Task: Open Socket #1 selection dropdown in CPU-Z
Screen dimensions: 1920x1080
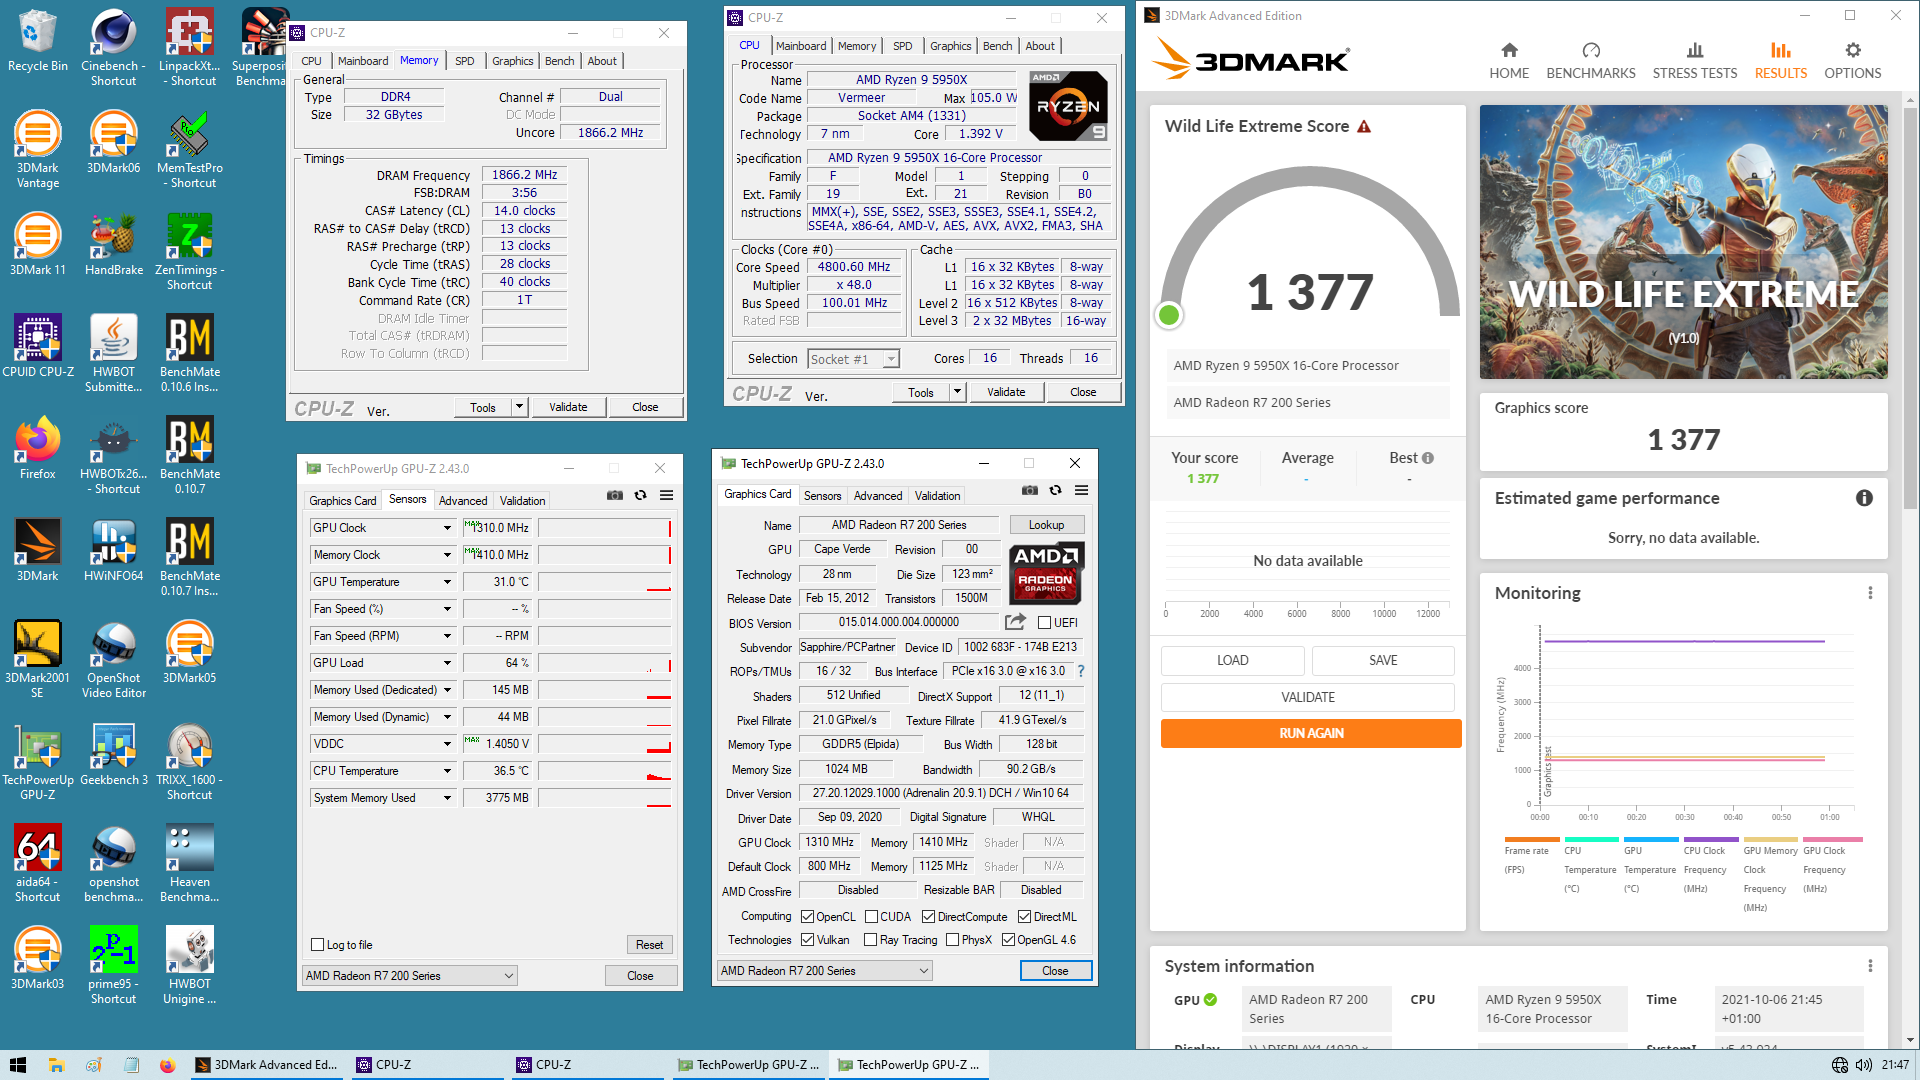Action: click(853, 359)
